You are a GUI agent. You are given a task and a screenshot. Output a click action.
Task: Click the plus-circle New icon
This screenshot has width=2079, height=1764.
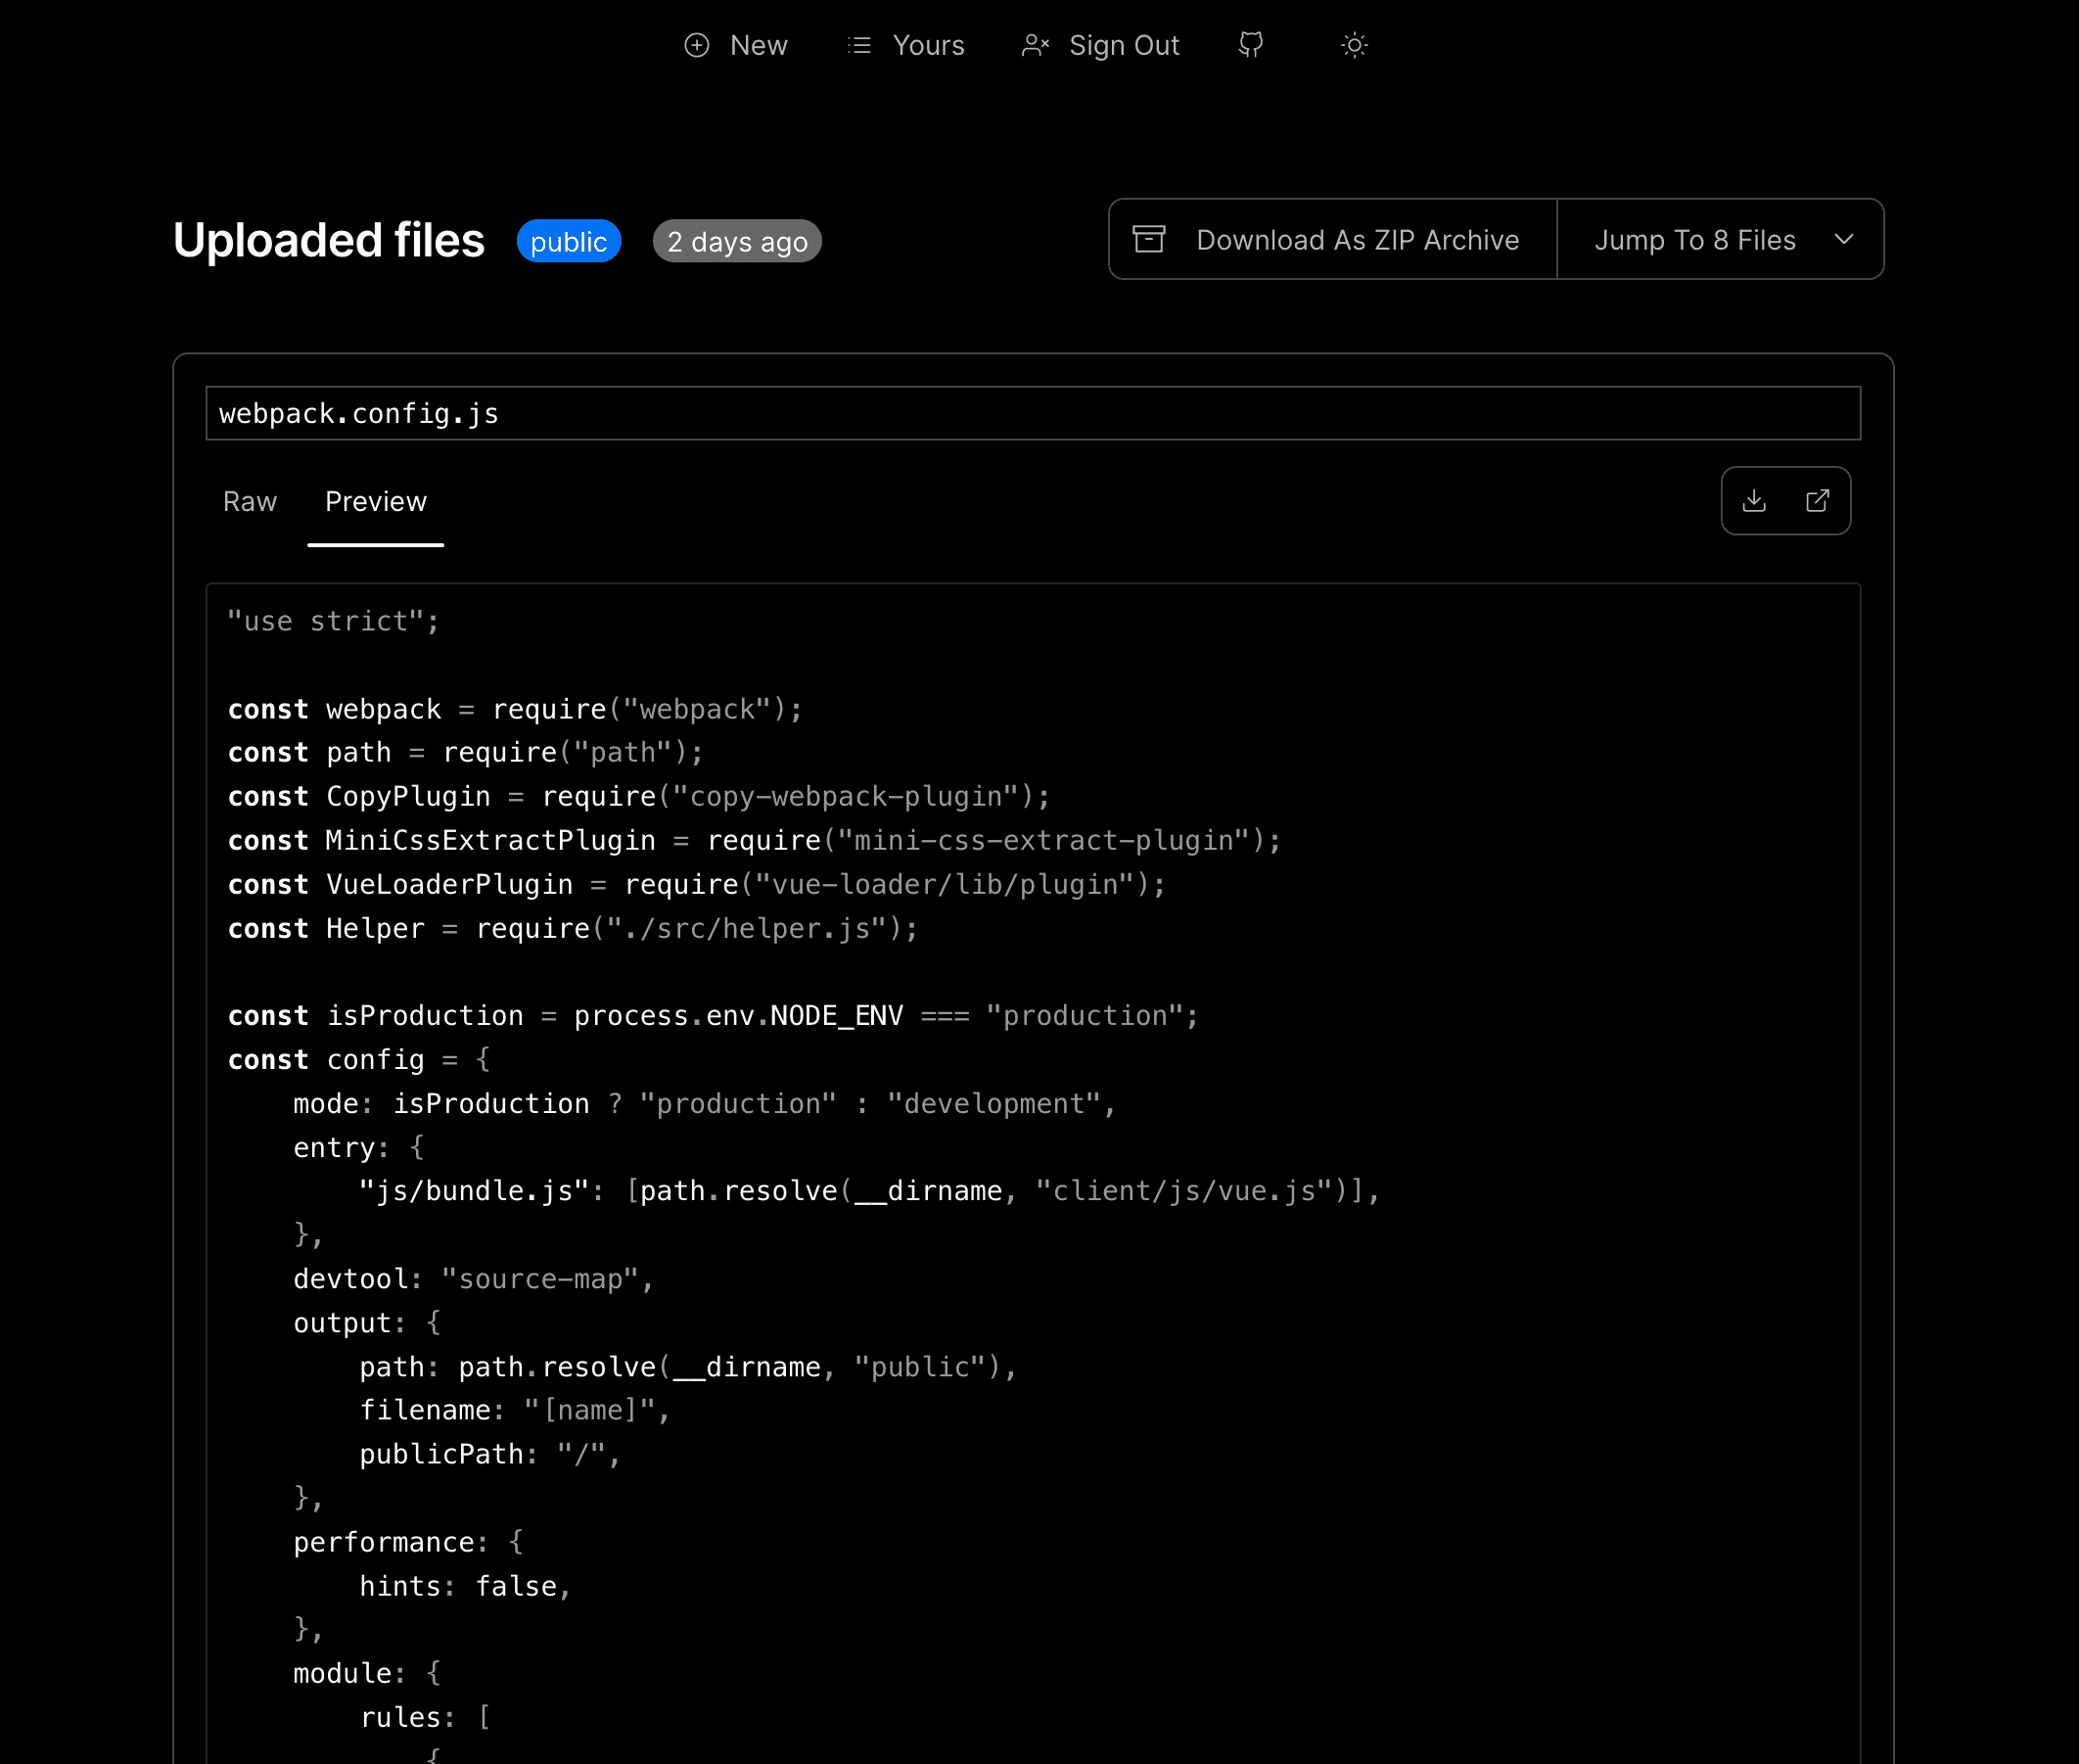tap(696, 45)
